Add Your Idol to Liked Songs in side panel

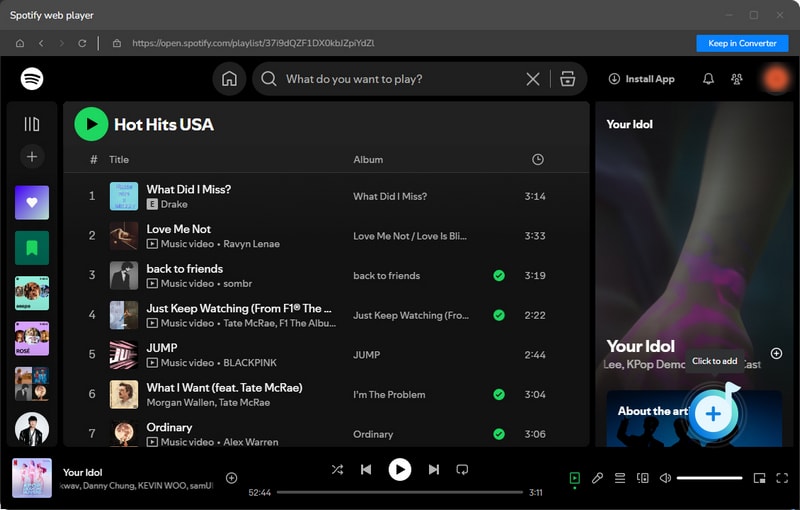click(776, 353)
